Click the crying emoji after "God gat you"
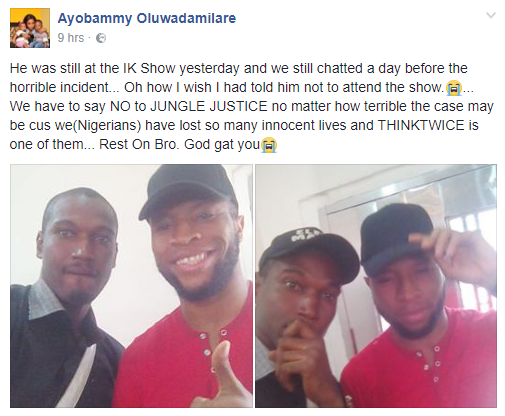This screenshot has height=416, width=505. [x=269, y=145]
